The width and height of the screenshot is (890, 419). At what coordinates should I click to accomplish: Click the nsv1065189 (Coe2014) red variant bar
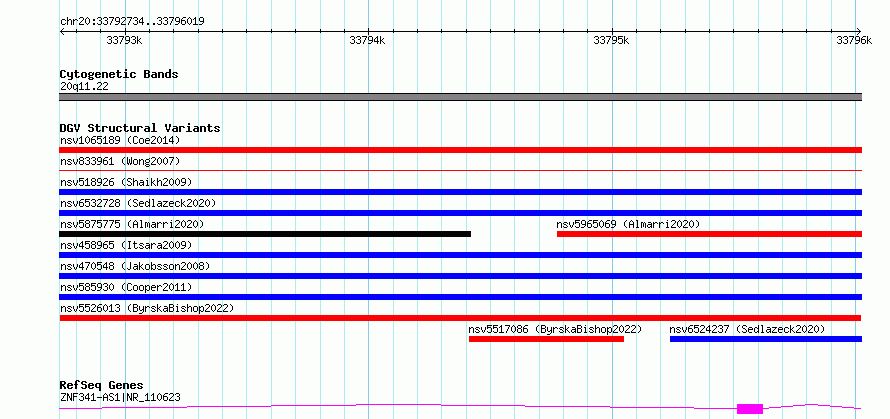[x=460, y=150]
